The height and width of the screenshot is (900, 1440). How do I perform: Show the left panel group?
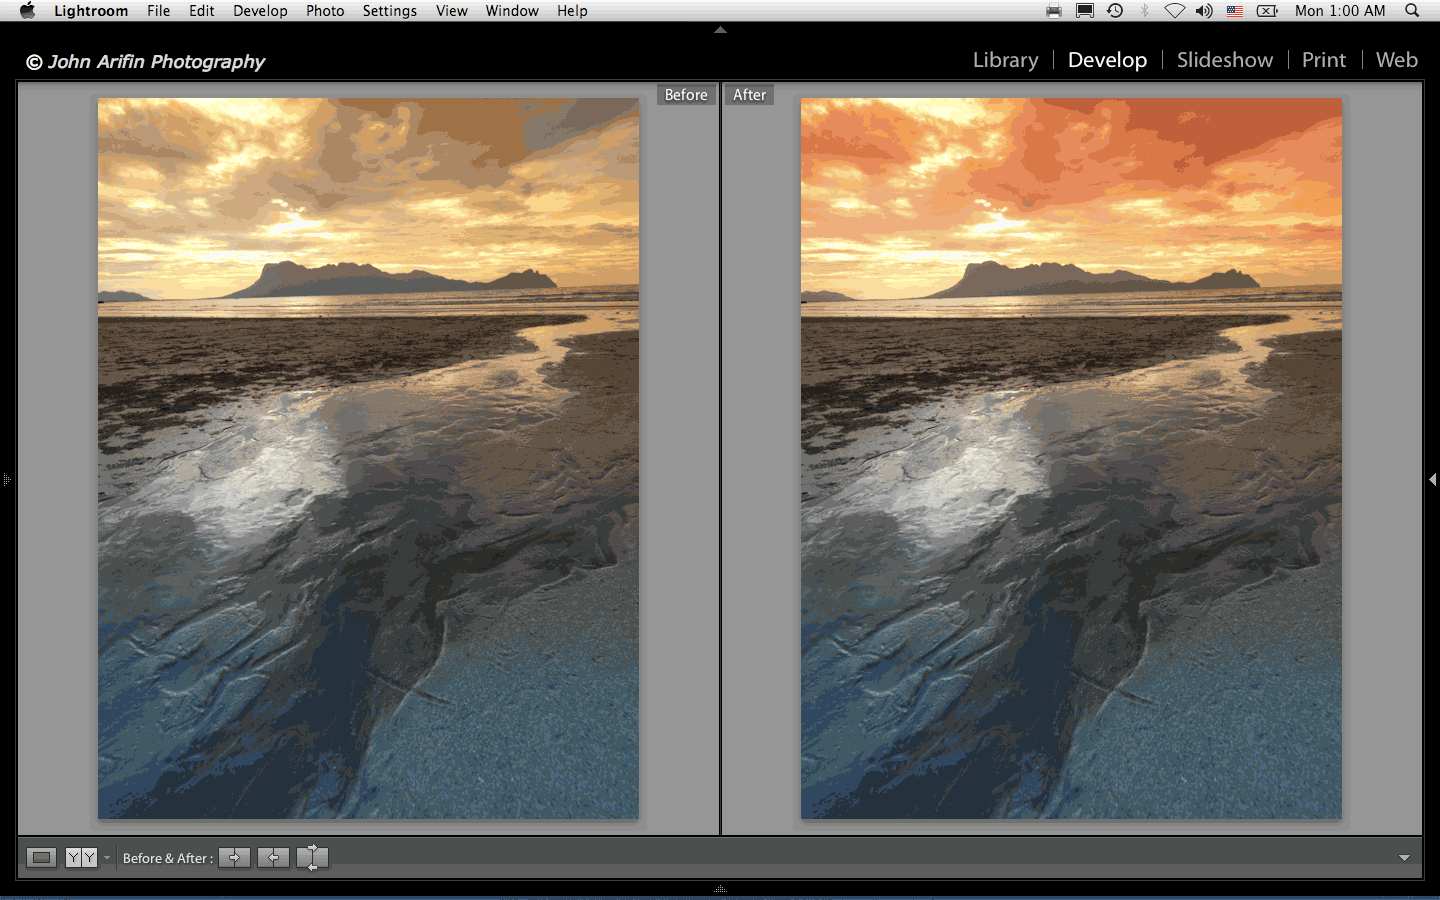[x=6, y=480]
